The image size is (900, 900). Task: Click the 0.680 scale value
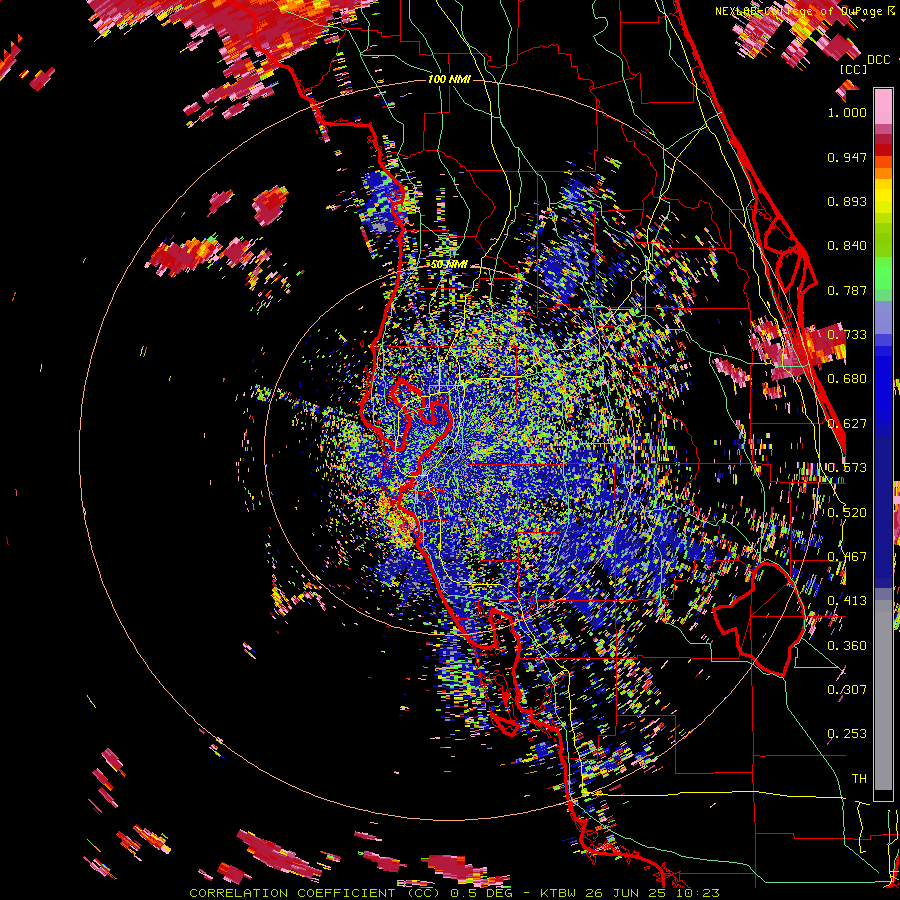[x=847, y=378]
